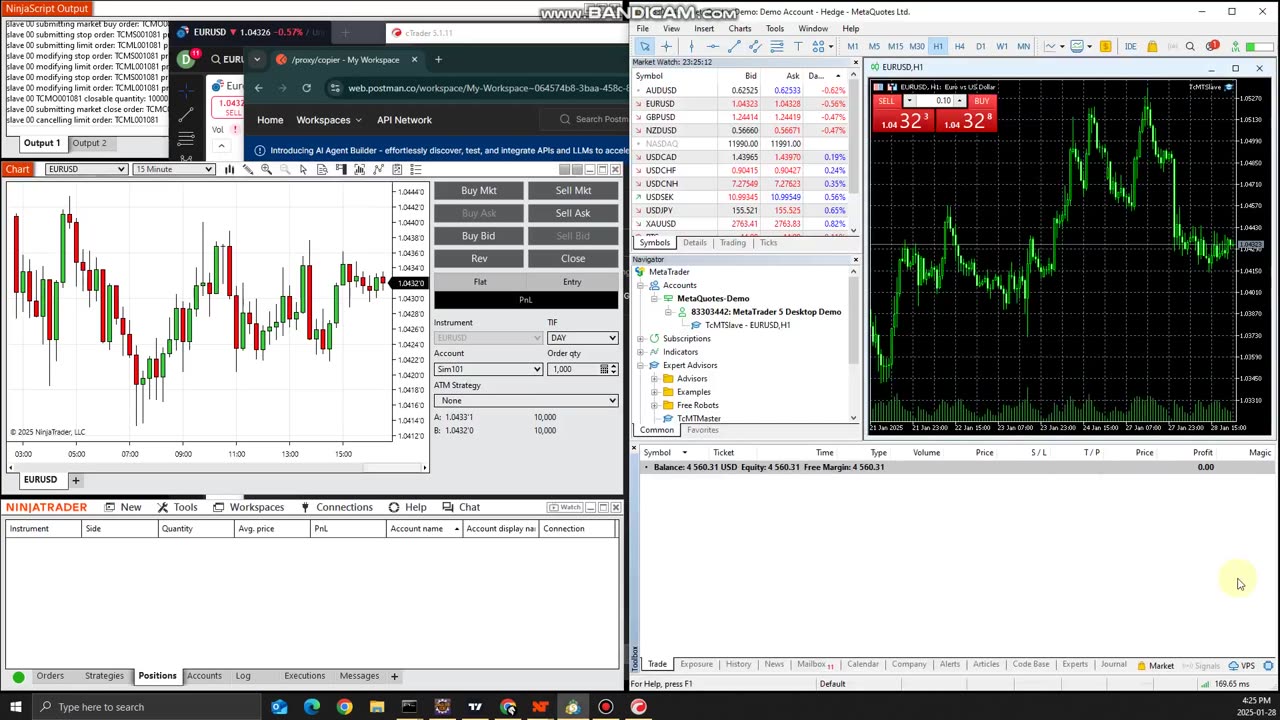Select XAUUSD row in Market Watch
Image resolution: width=1280 pixels, height=720 pixels.
coord(741,224)
